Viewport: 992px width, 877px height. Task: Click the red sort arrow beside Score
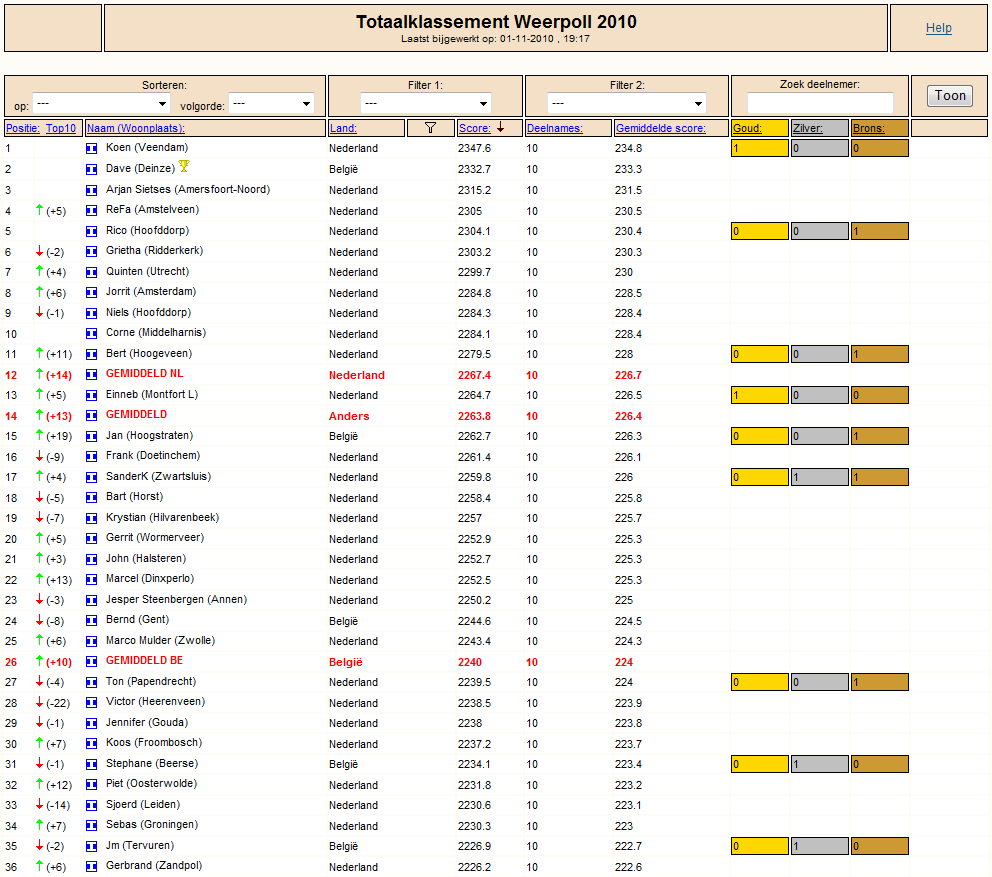click(x=500, y=128)
